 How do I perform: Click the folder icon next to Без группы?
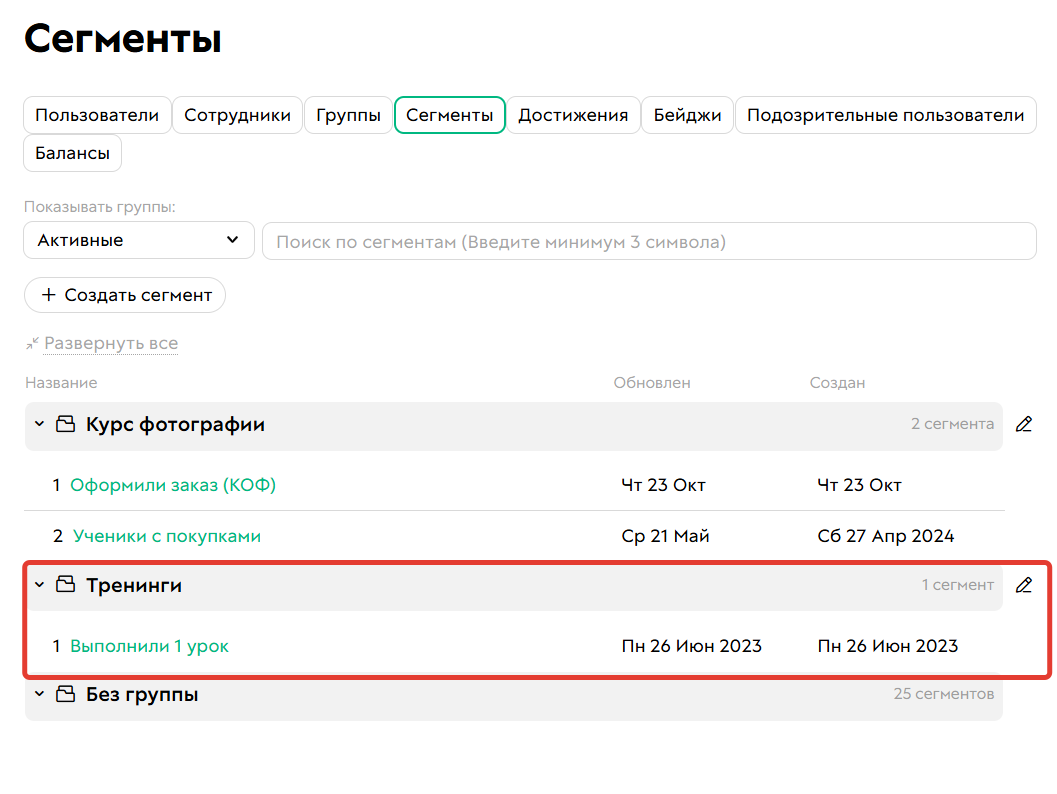point(65,694)
